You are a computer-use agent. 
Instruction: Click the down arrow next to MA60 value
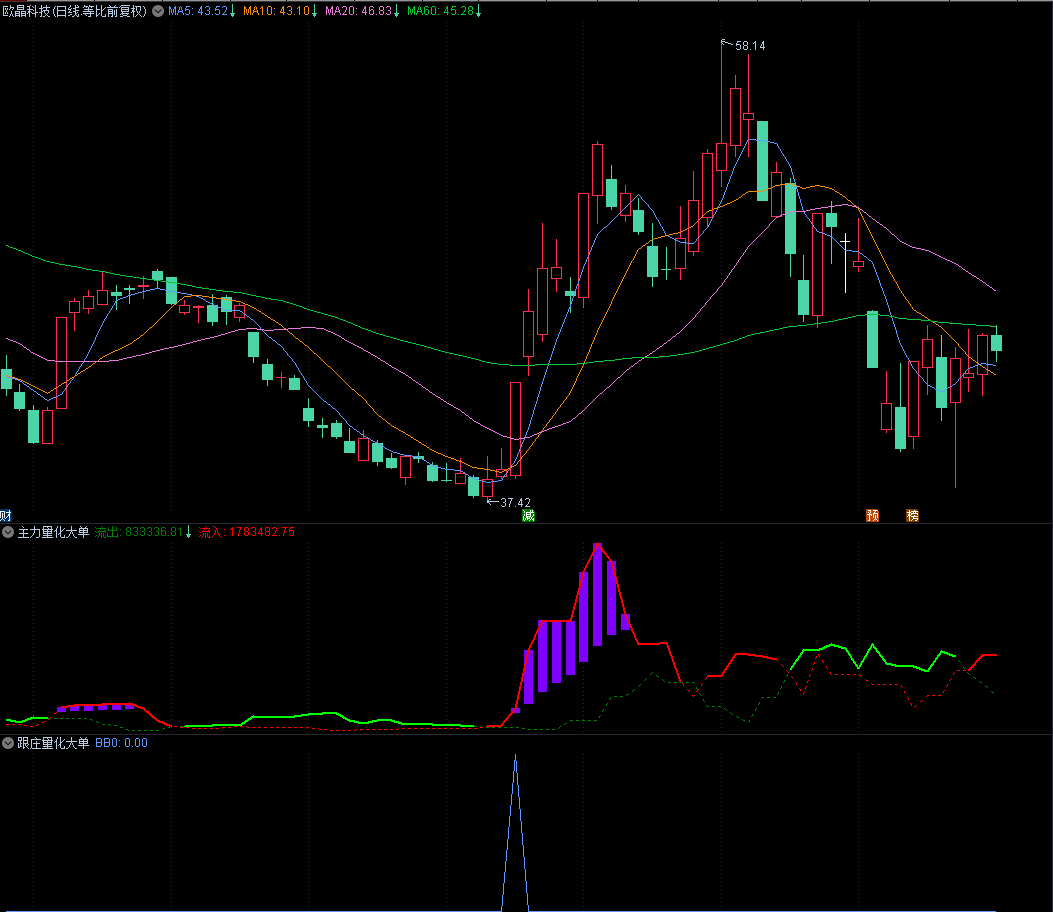coord(477,11)
